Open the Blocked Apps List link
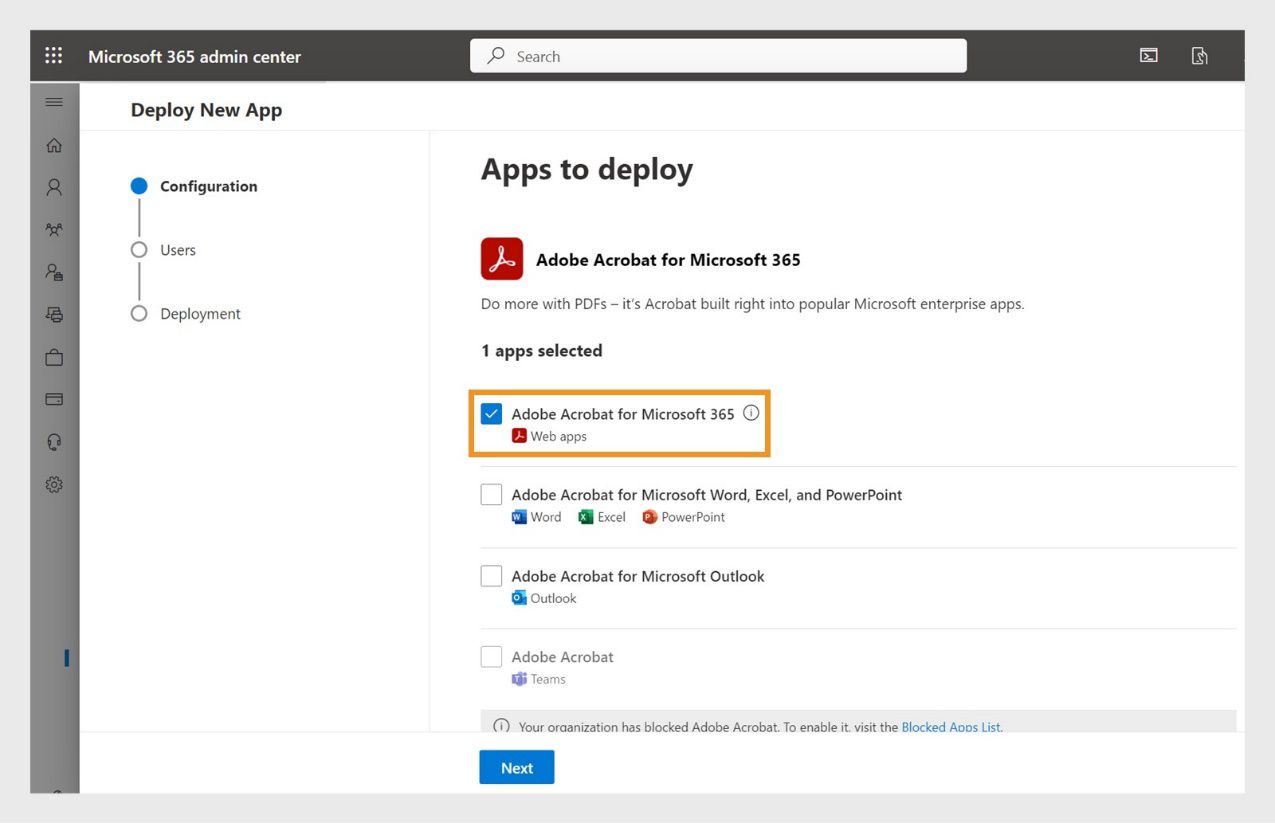The image size is (1275, 823). [x=949, y=727]
